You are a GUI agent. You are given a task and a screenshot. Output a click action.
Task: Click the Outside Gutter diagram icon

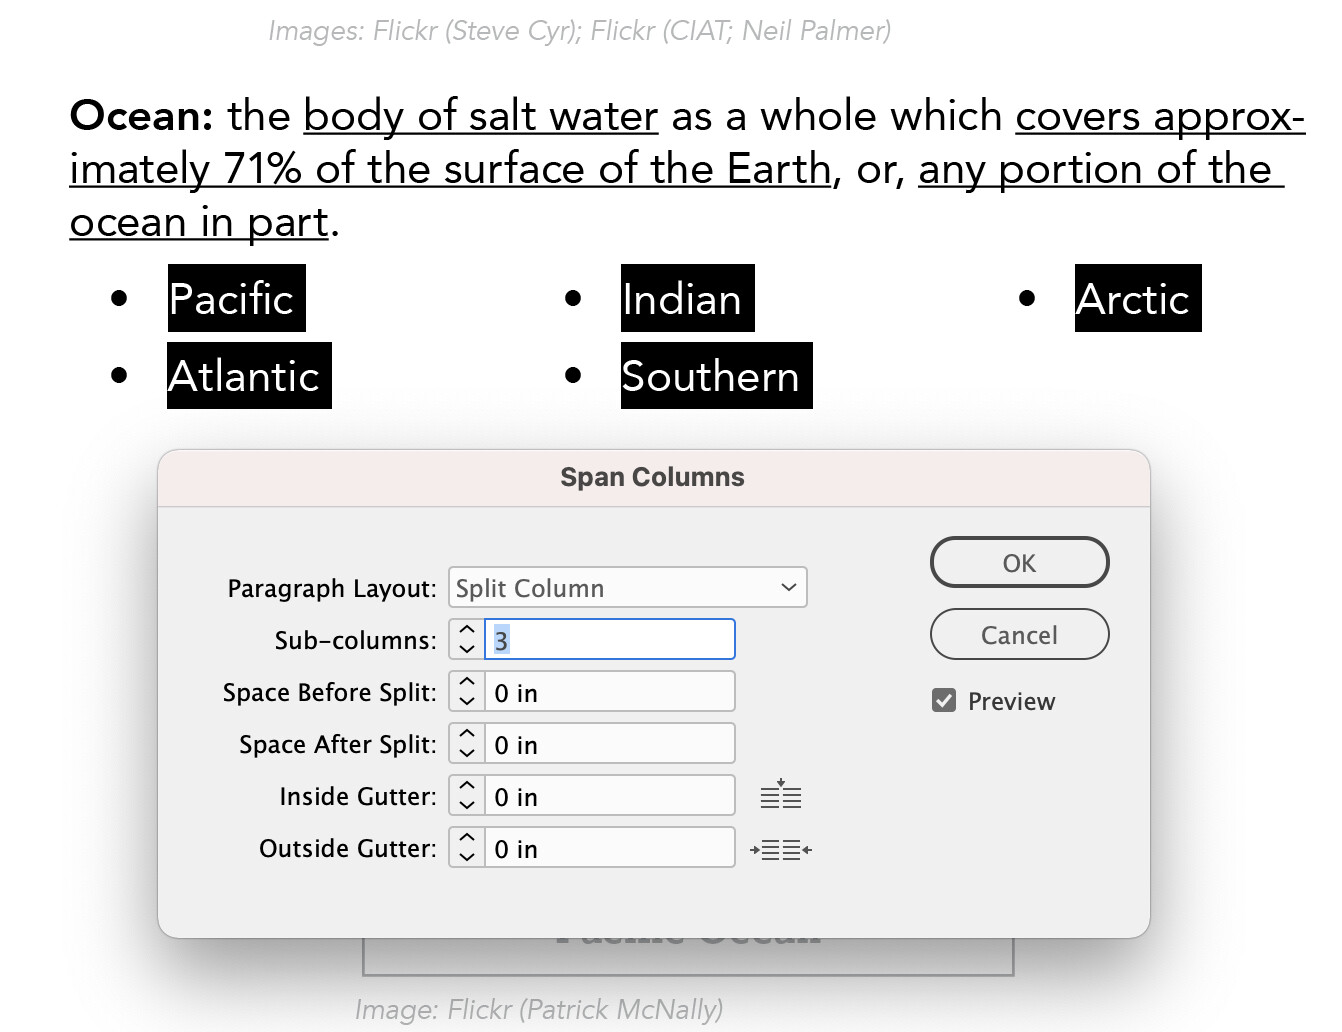click(780, 847)
